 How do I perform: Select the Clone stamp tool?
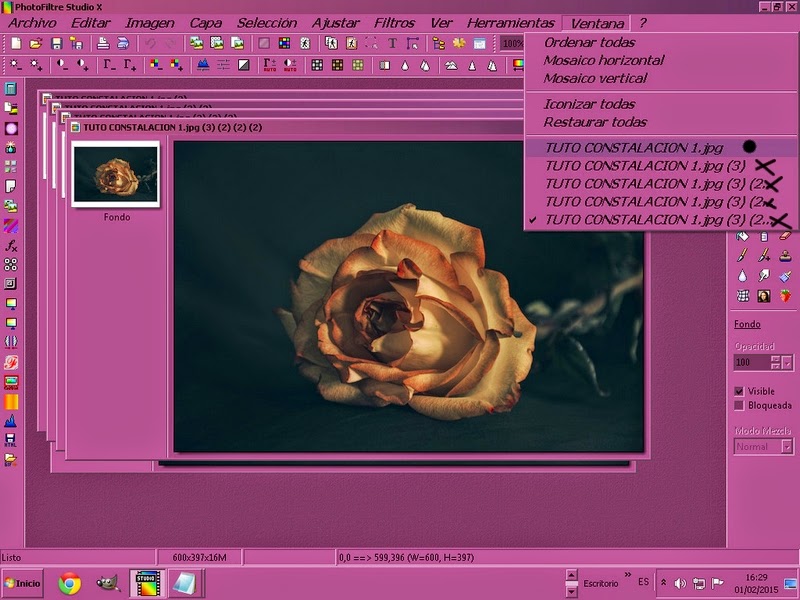coord(785,256)
